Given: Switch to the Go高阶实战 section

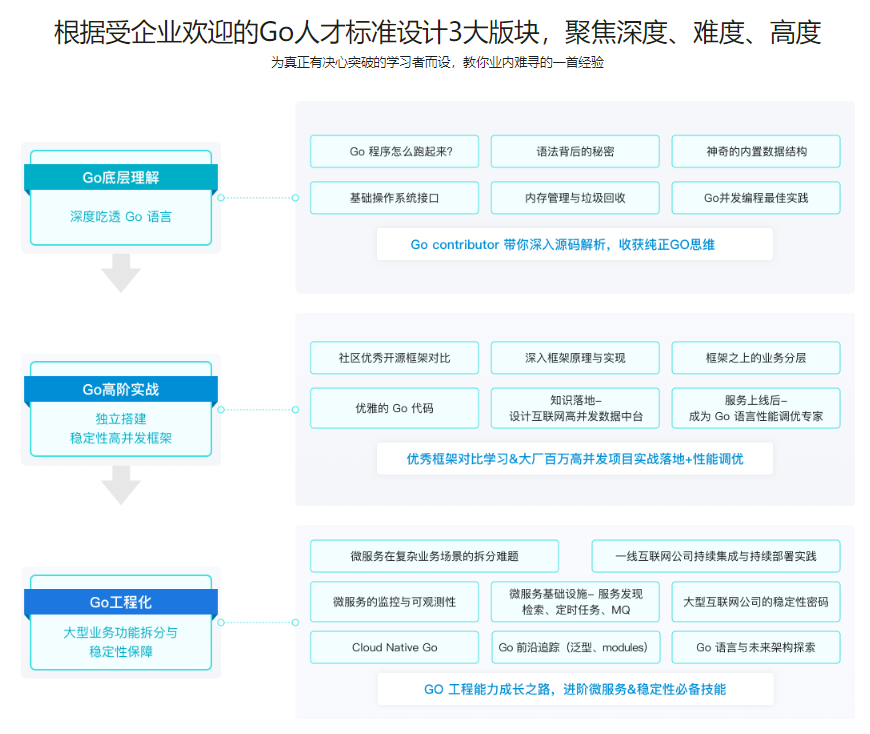Looking at the screenshot, I should (x=120, y=387).
